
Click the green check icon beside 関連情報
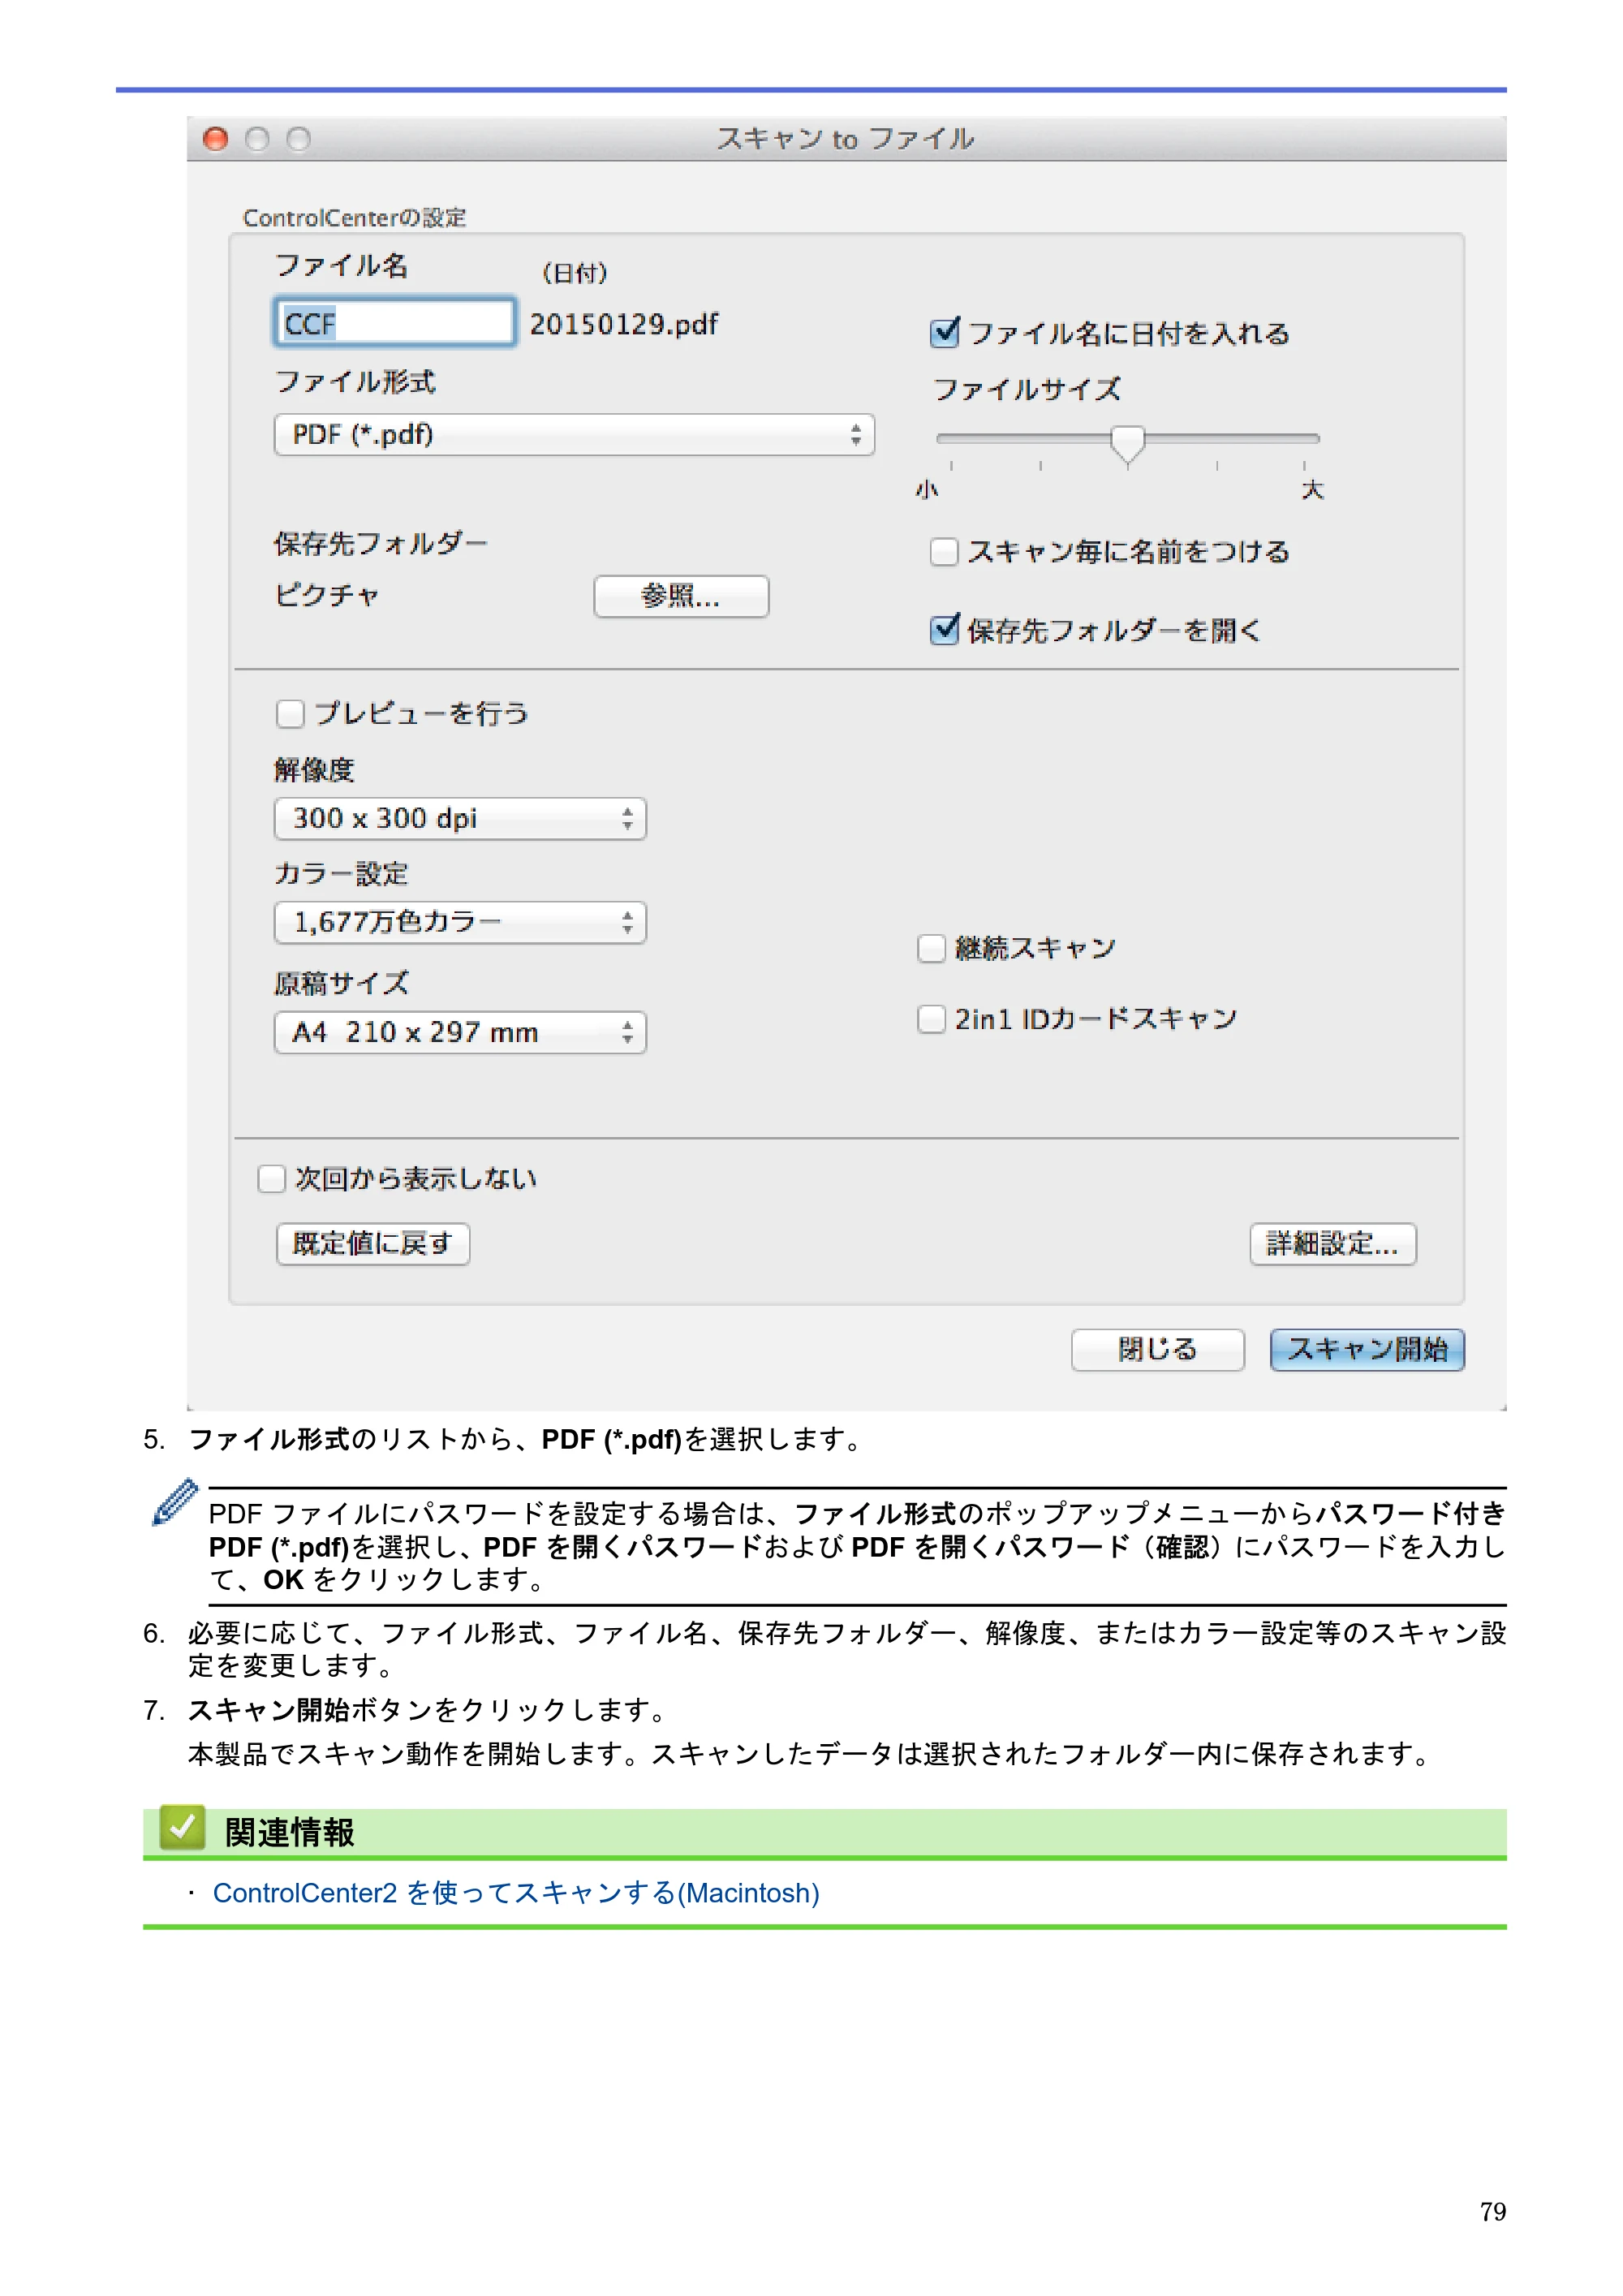(x=182, y=1828)
